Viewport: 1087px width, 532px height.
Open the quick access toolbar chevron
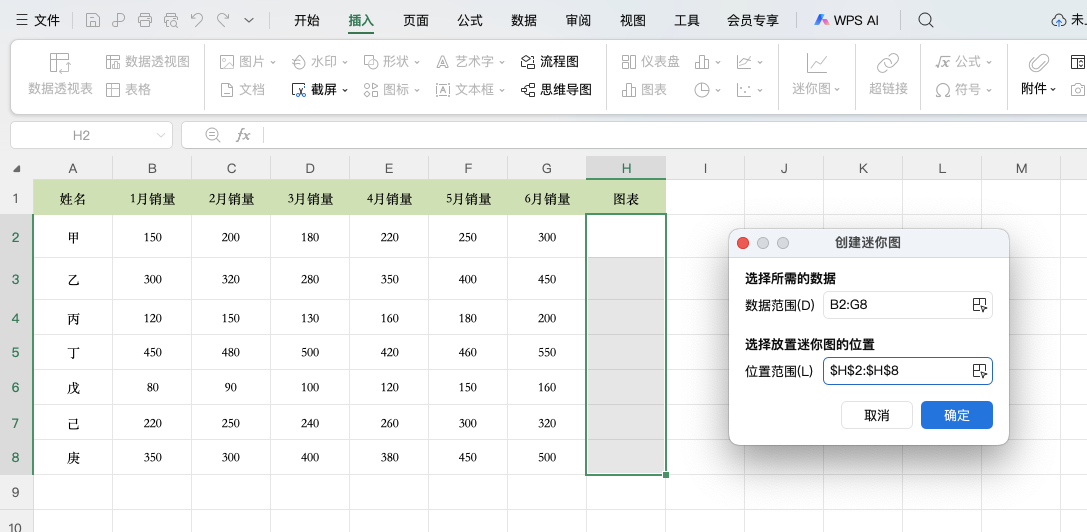(x=250, y=21)
